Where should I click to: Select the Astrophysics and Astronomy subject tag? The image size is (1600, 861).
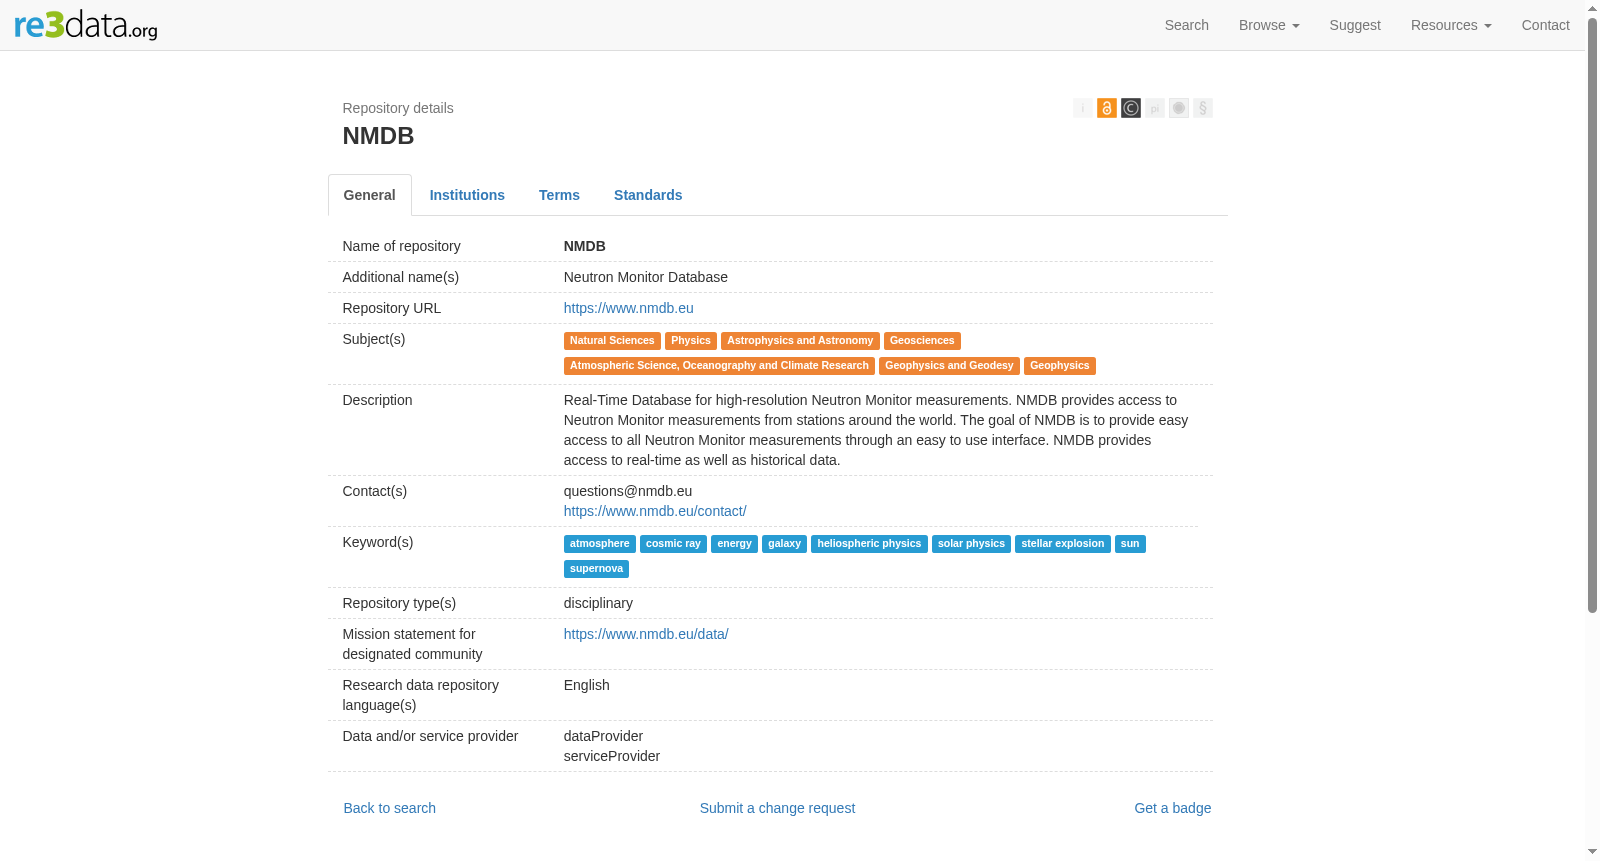coord(800,341)
